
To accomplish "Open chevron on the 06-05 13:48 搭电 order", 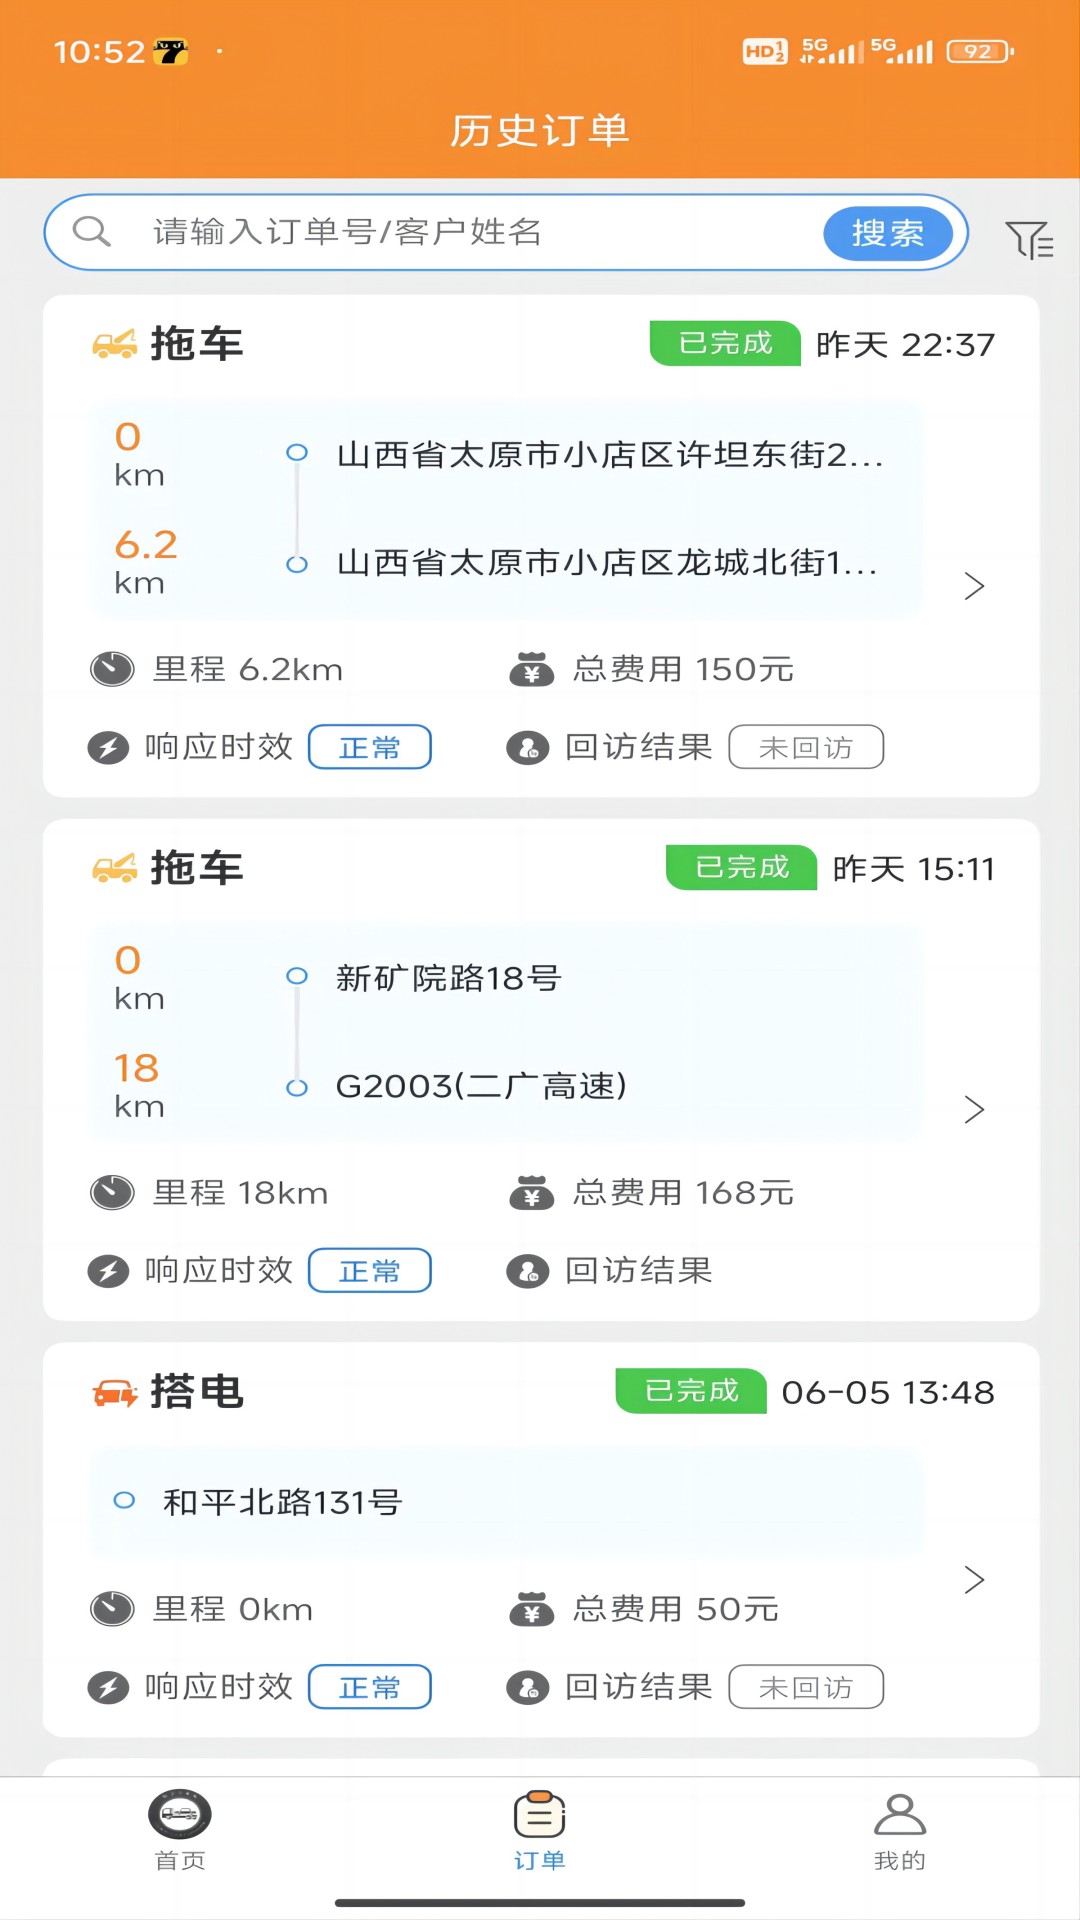I will 974,1580.
